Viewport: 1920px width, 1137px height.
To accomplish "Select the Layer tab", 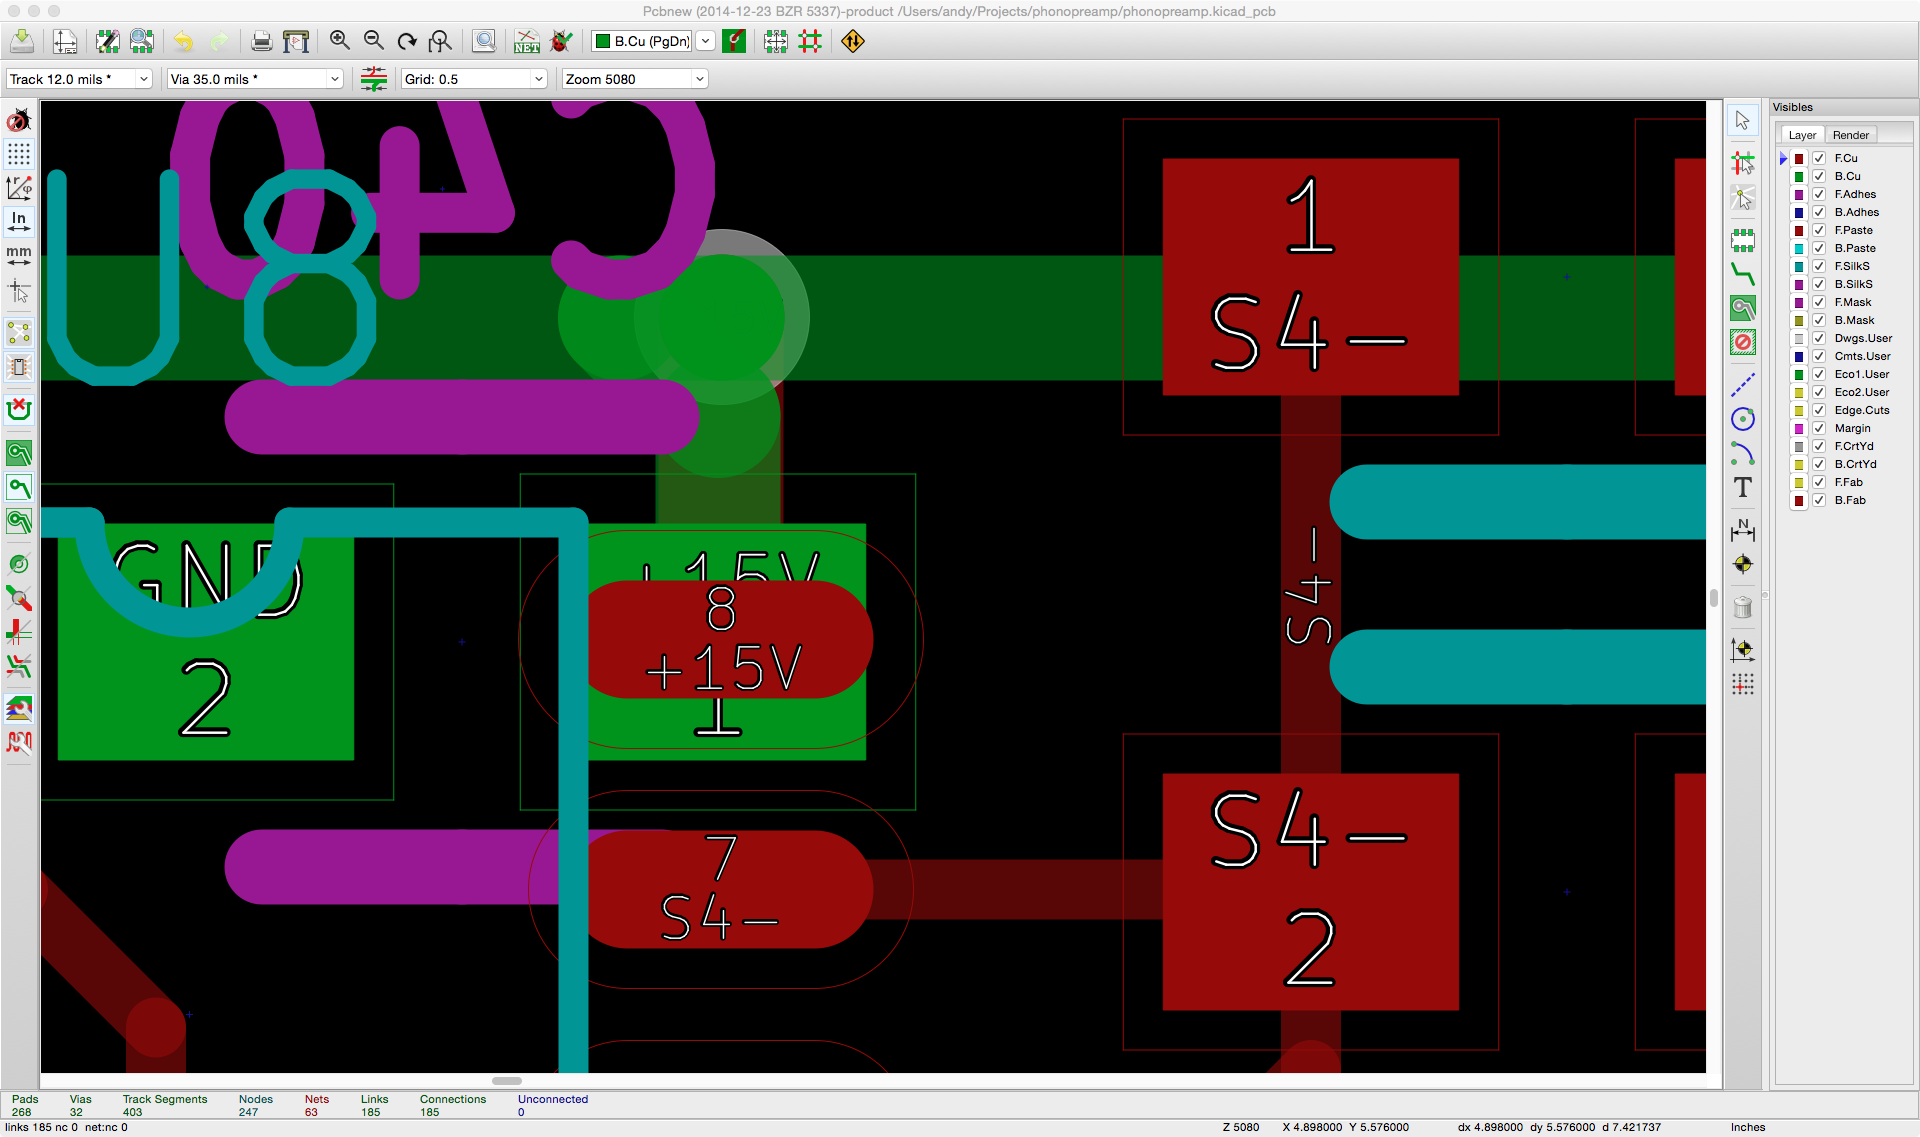I will click(1802, 135).
